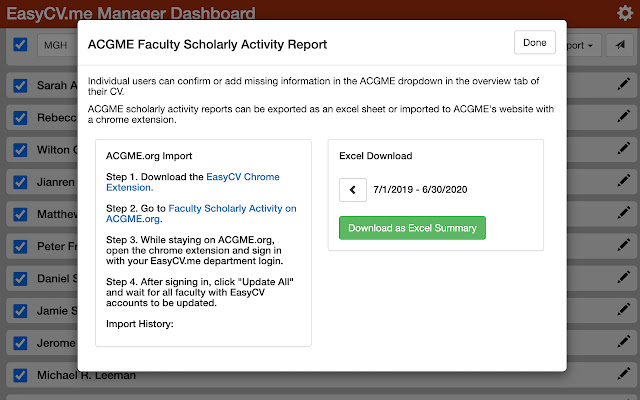Uncheck the checkbox for Matthew
The width and height of the screenshot is (640, 400).
pyautogui.click(x=20, y=214)
